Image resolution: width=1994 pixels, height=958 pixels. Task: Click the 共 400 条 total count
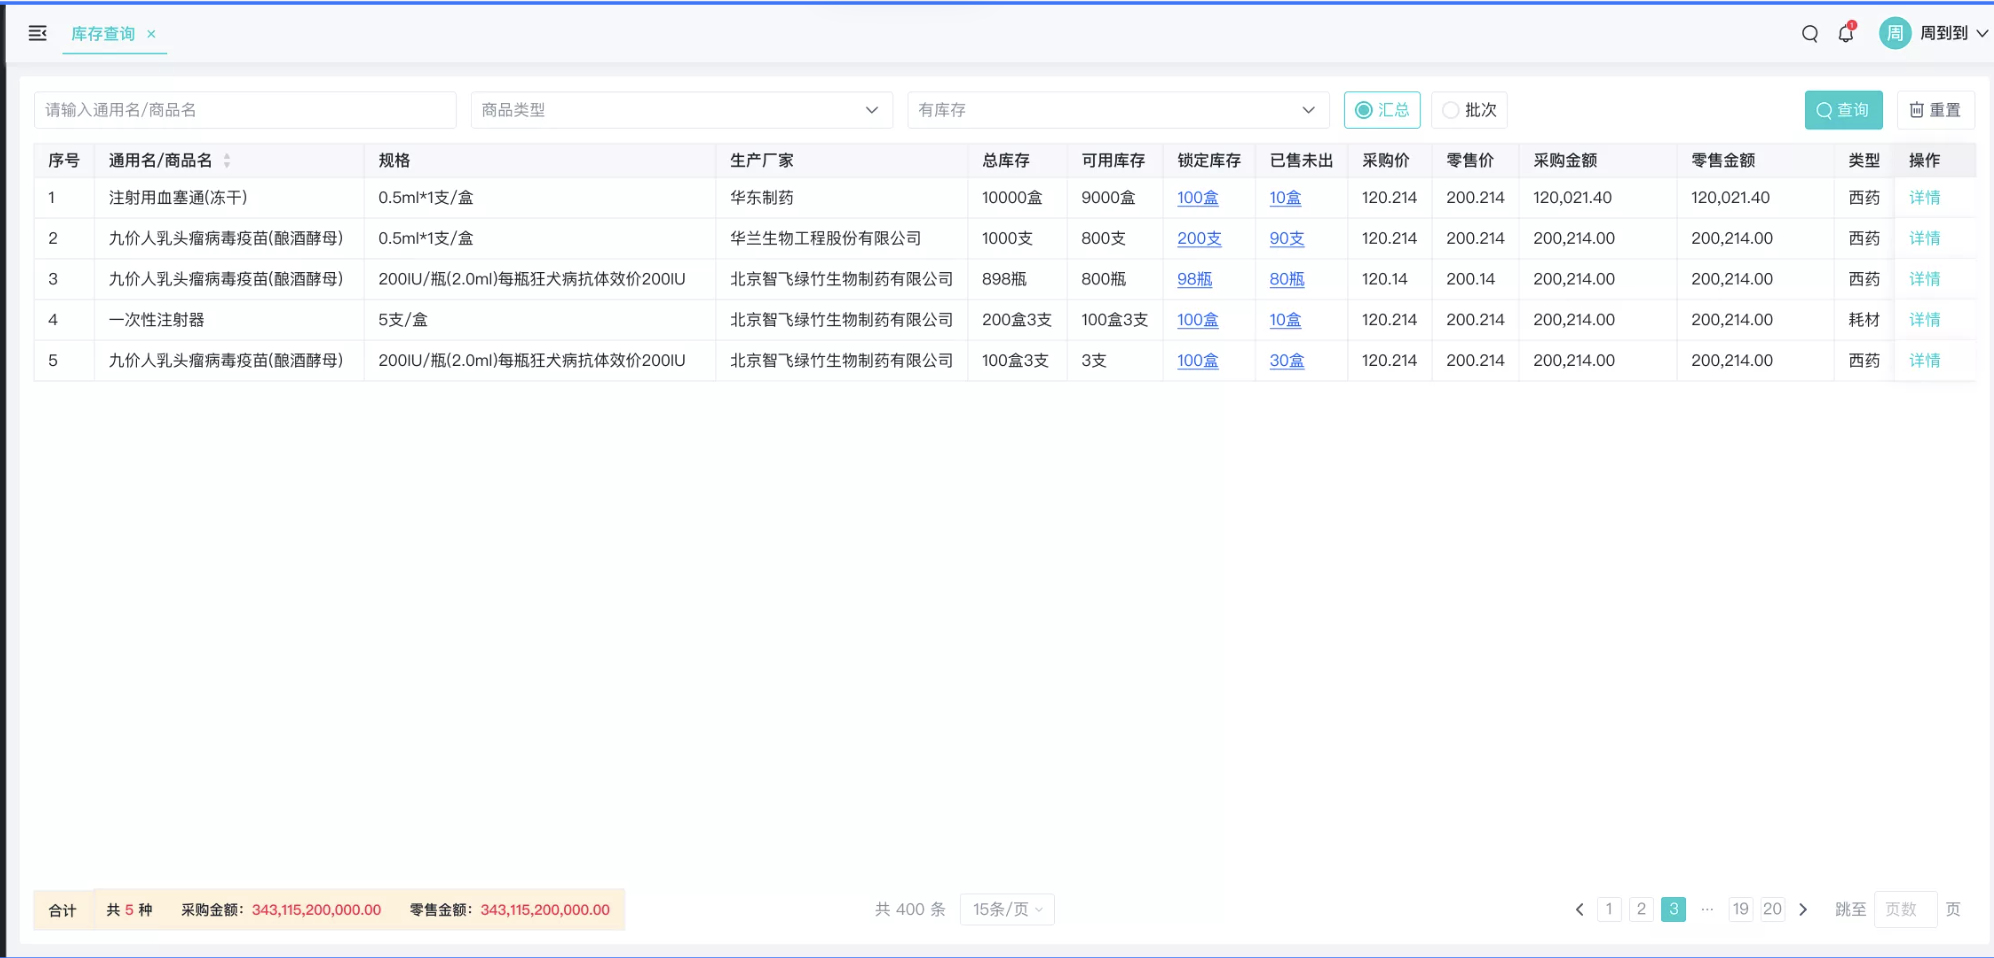point(910,909)
